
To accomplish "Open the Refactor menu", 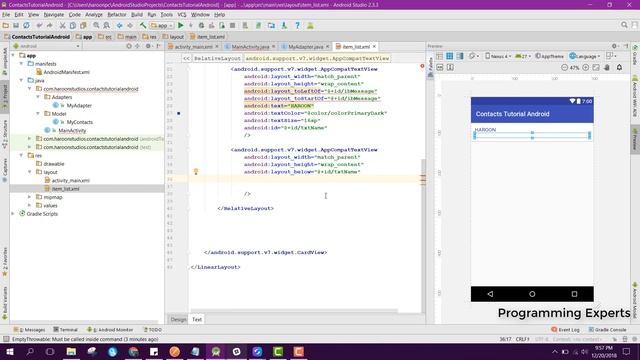I will pos(117,15).
